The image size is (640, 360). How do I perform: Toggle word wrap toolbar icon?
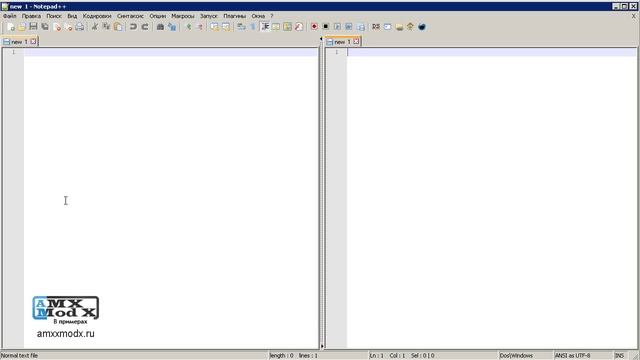coord(241,27)
